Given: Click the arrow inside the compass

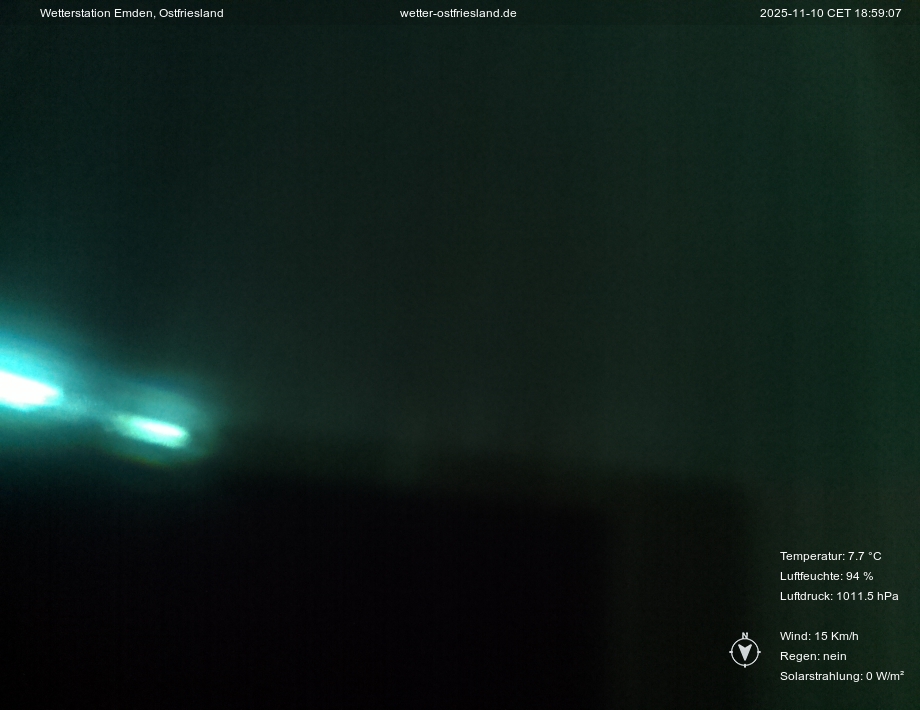Looking at the screenshot, I should tap(745, 653).
